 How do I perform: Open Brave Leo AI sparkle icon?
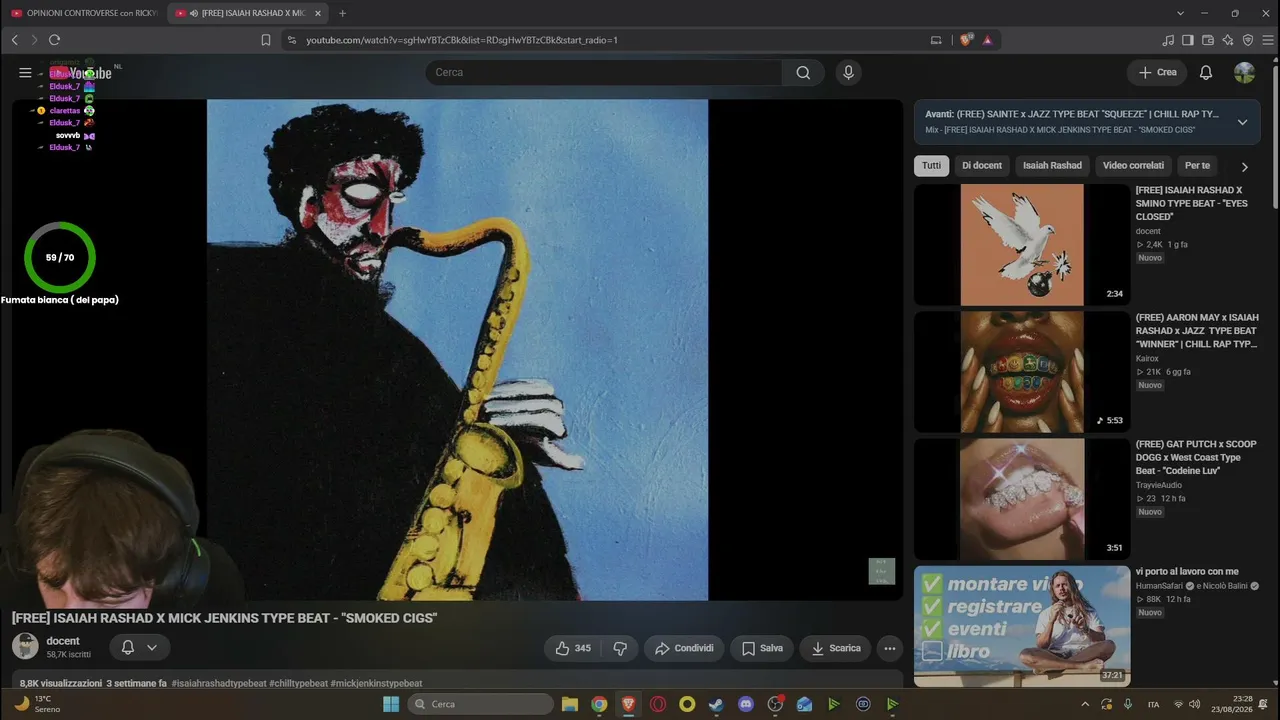click(1228, 40)
